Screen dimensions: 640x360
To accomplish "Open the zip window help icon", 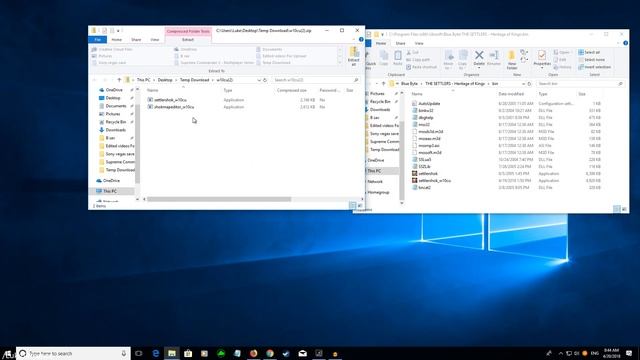I will 361,40.
